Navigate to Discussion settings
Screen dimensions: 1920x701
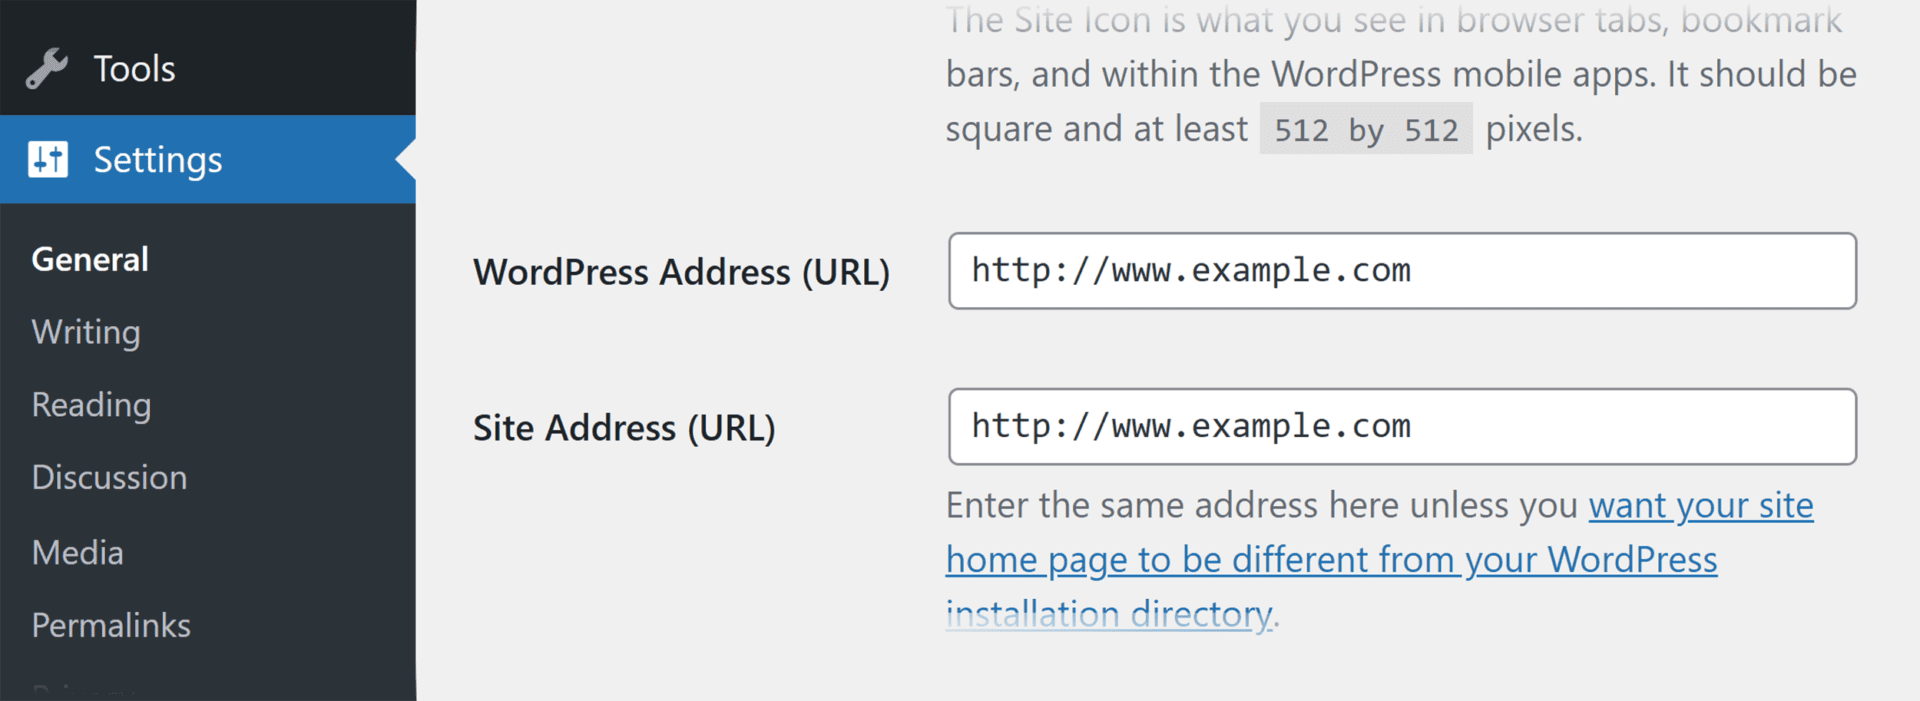tap(109, 478)
